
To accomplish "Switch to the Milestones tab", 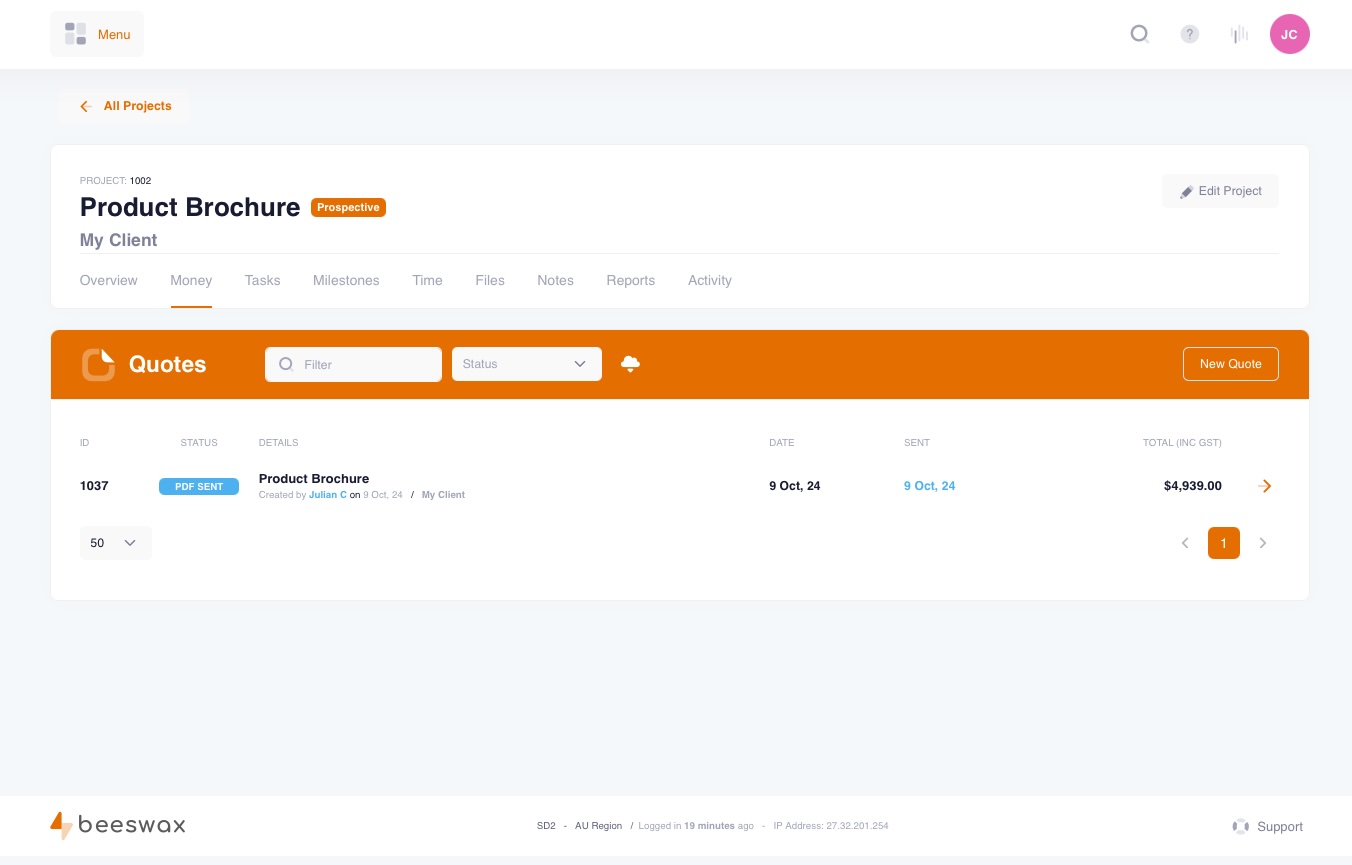I will click(x=346, y=281).
